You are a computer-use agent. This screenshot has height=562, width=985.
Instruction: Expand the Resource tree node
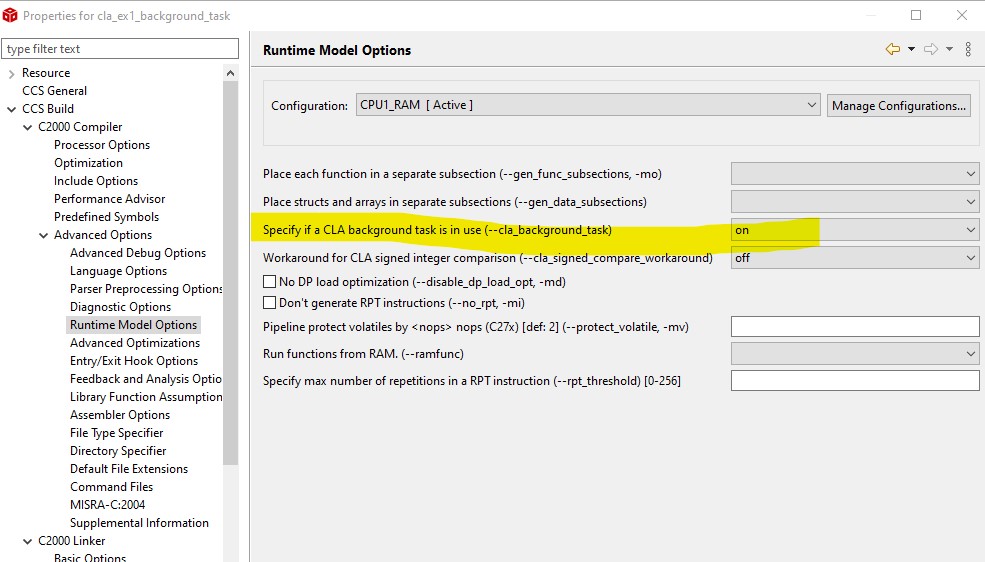12,73
